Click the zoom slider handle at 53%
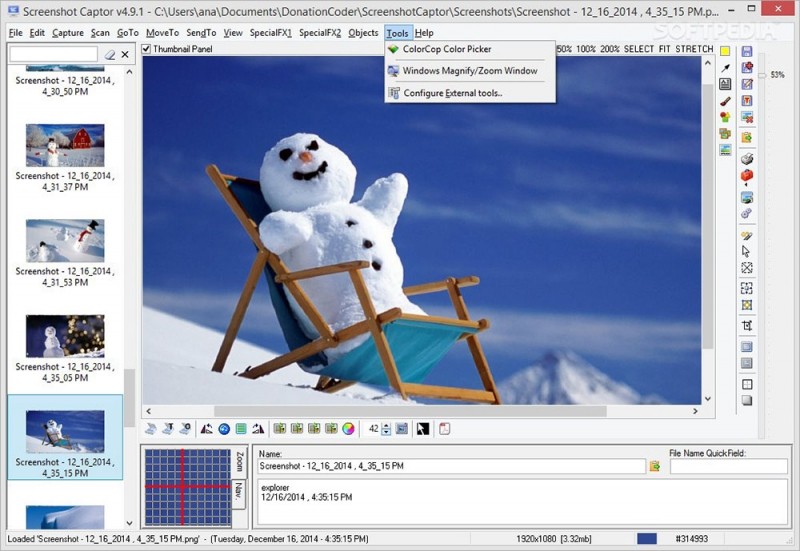The image size is (800, 551). tap(762, 76)
